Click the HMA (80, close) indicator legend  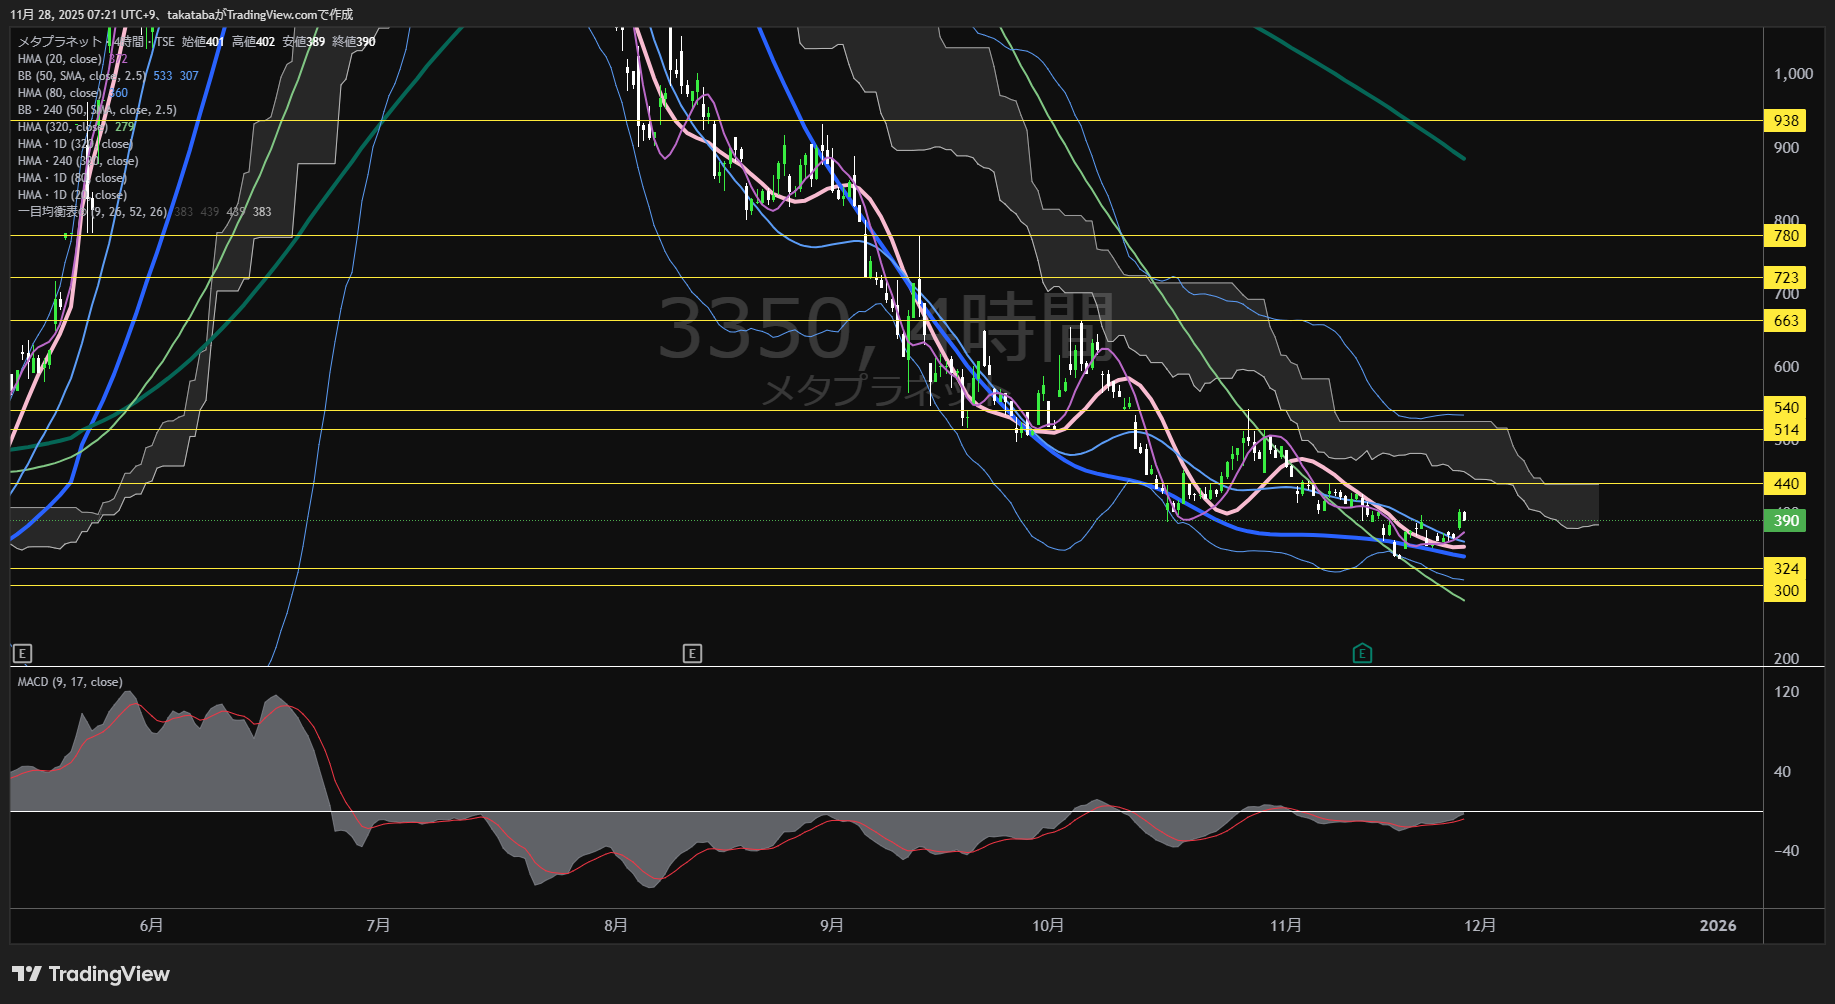60,93
